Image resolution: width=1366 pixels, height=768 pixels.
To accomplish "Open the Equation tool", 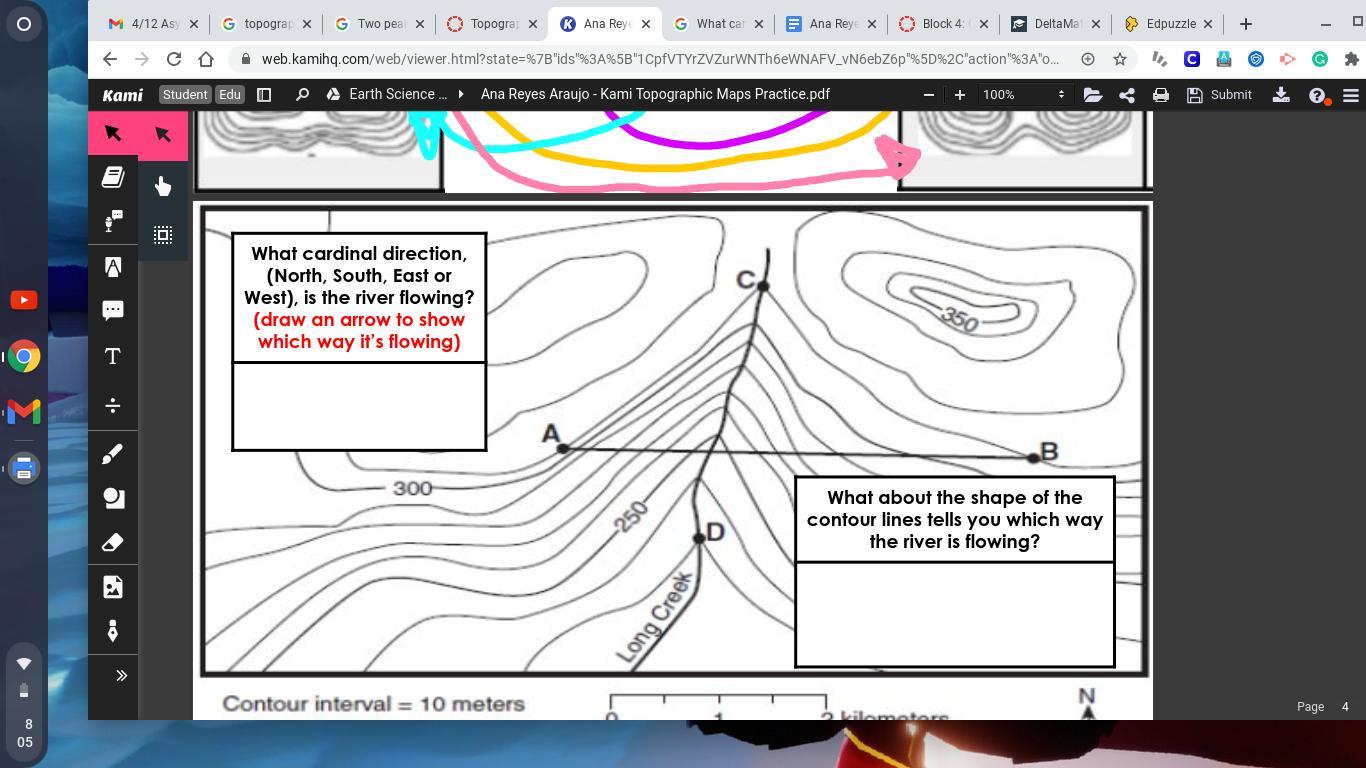I will [113, 405].
